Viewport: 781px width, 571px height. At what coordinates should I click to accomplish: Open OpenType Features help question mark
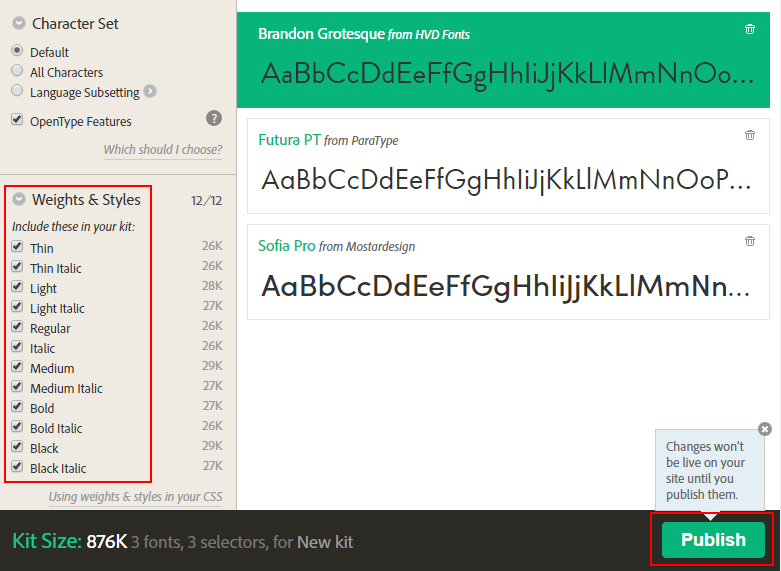coord(214,119)
